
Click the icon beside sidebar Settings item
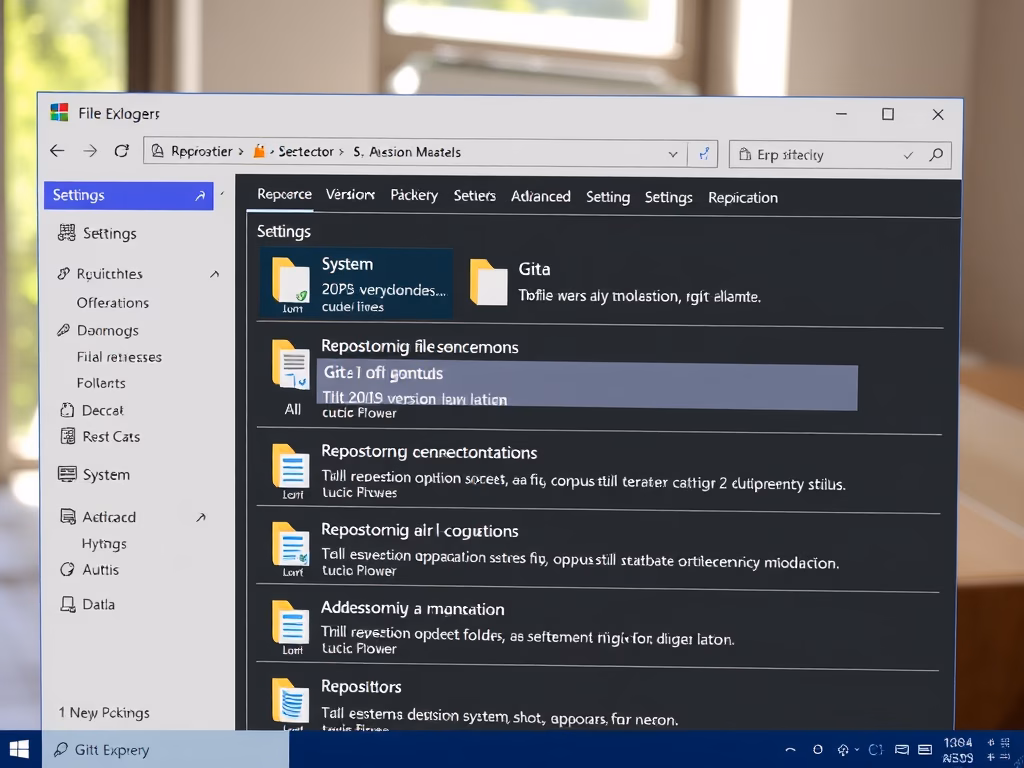pos(67,233)
